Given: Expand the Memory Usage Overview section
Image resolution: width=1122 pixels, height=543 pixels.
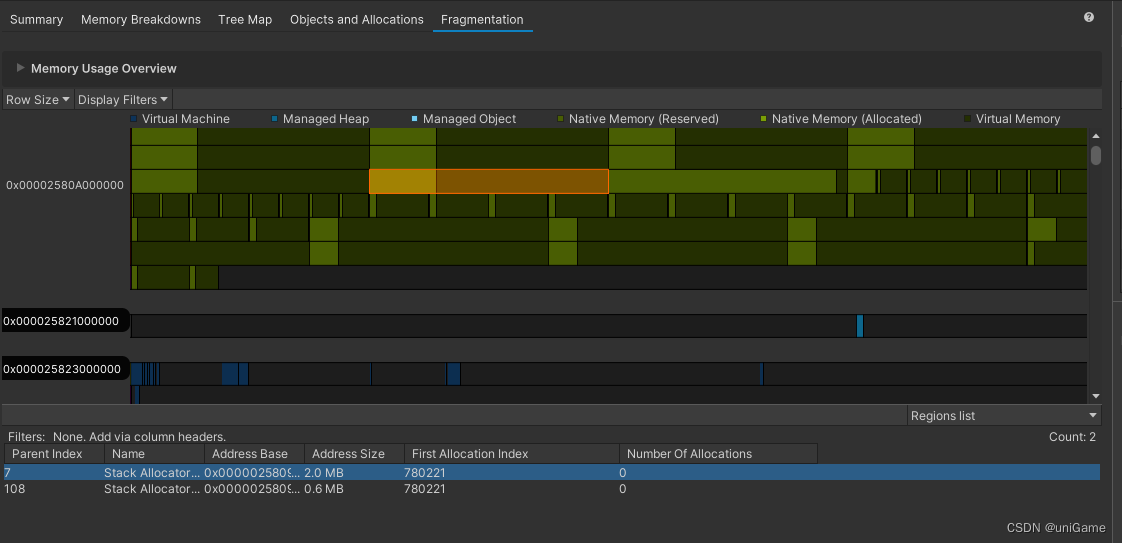Looking at the screenshot, I should [x=20, y=69].
